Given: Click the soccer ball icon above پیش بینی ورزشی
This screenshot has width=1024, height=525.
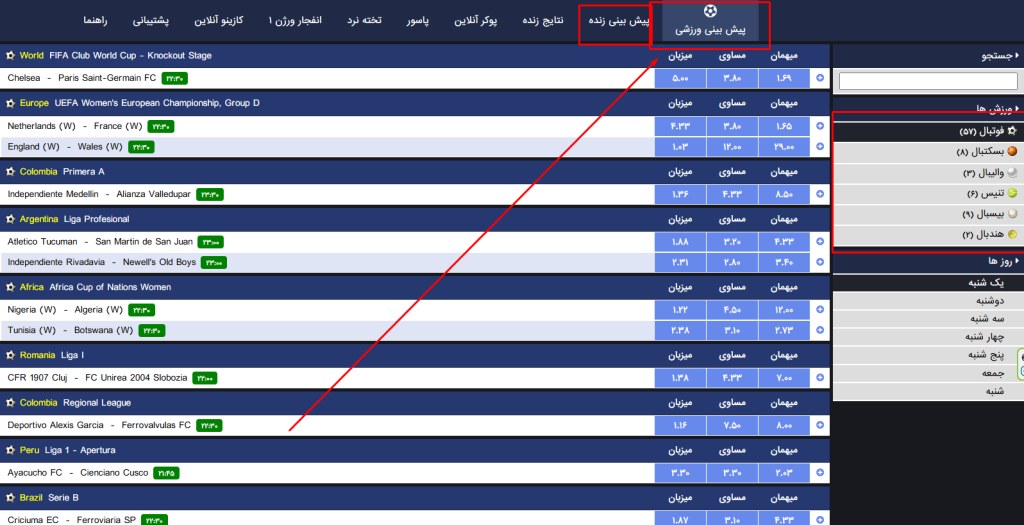Looking at the screenshot, I should [x=710, y=11].
